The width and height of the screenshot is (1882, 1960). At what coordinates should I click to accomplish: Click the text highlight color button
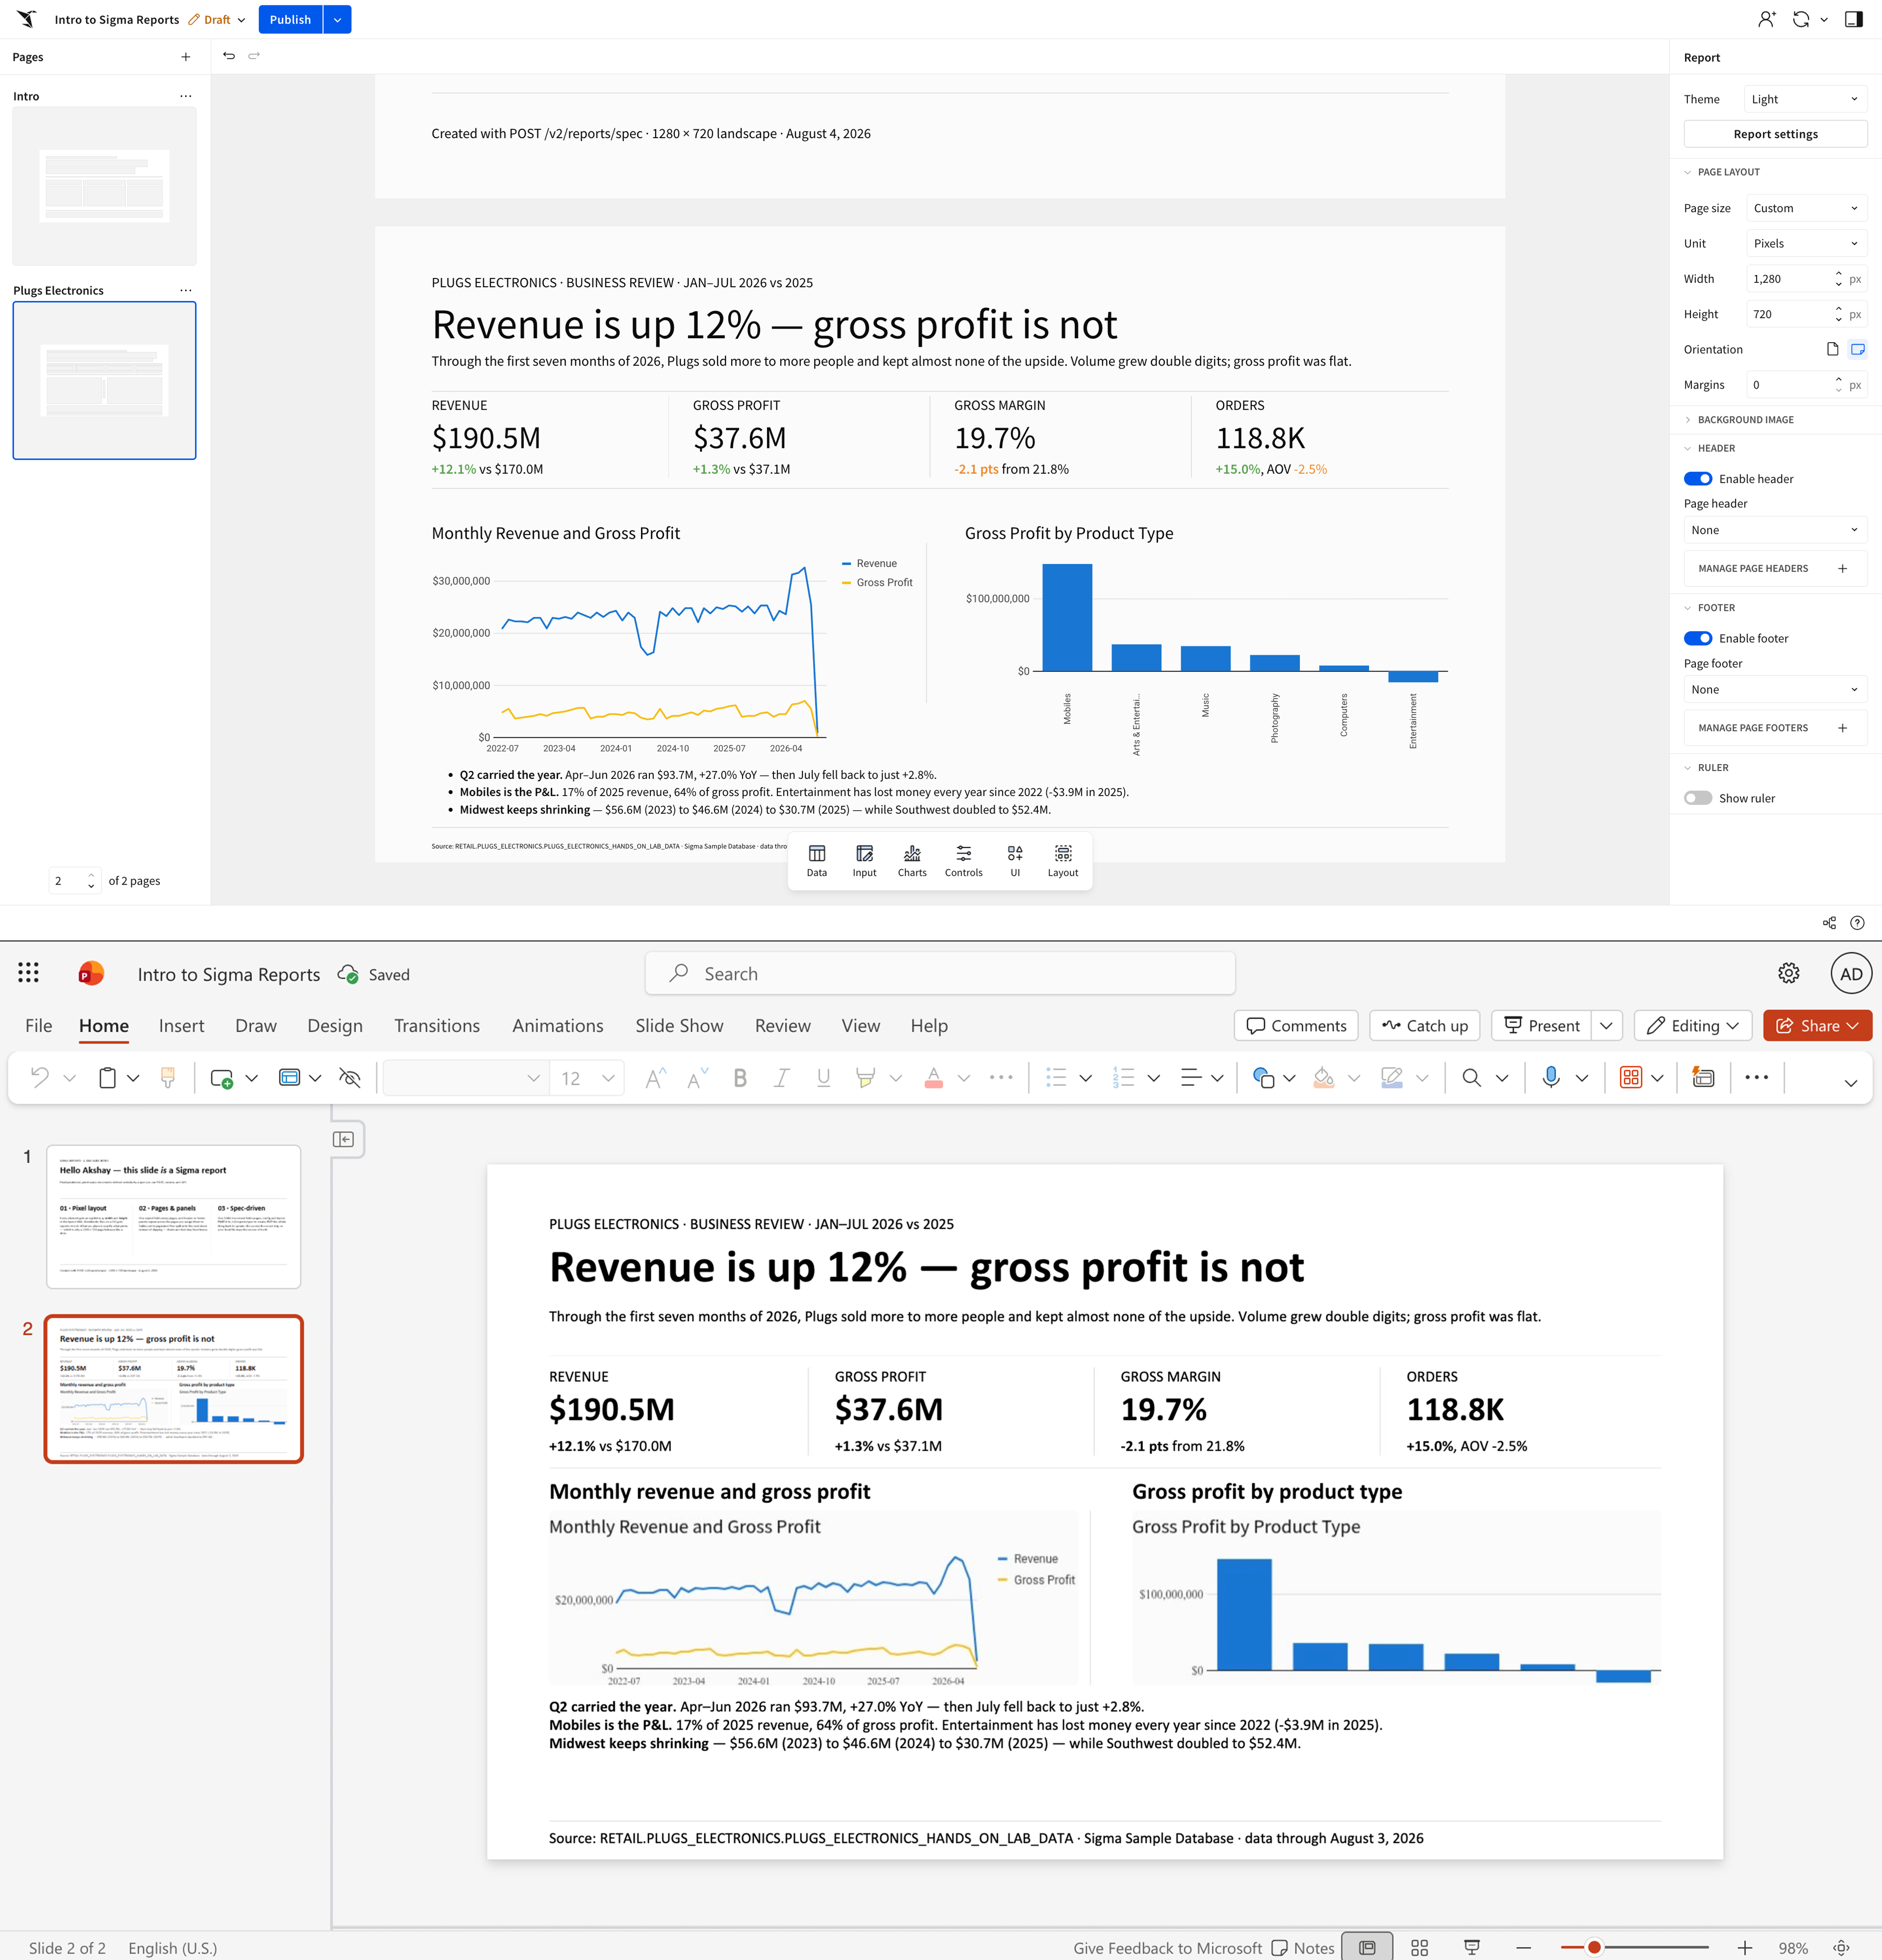click(866, 1077)
